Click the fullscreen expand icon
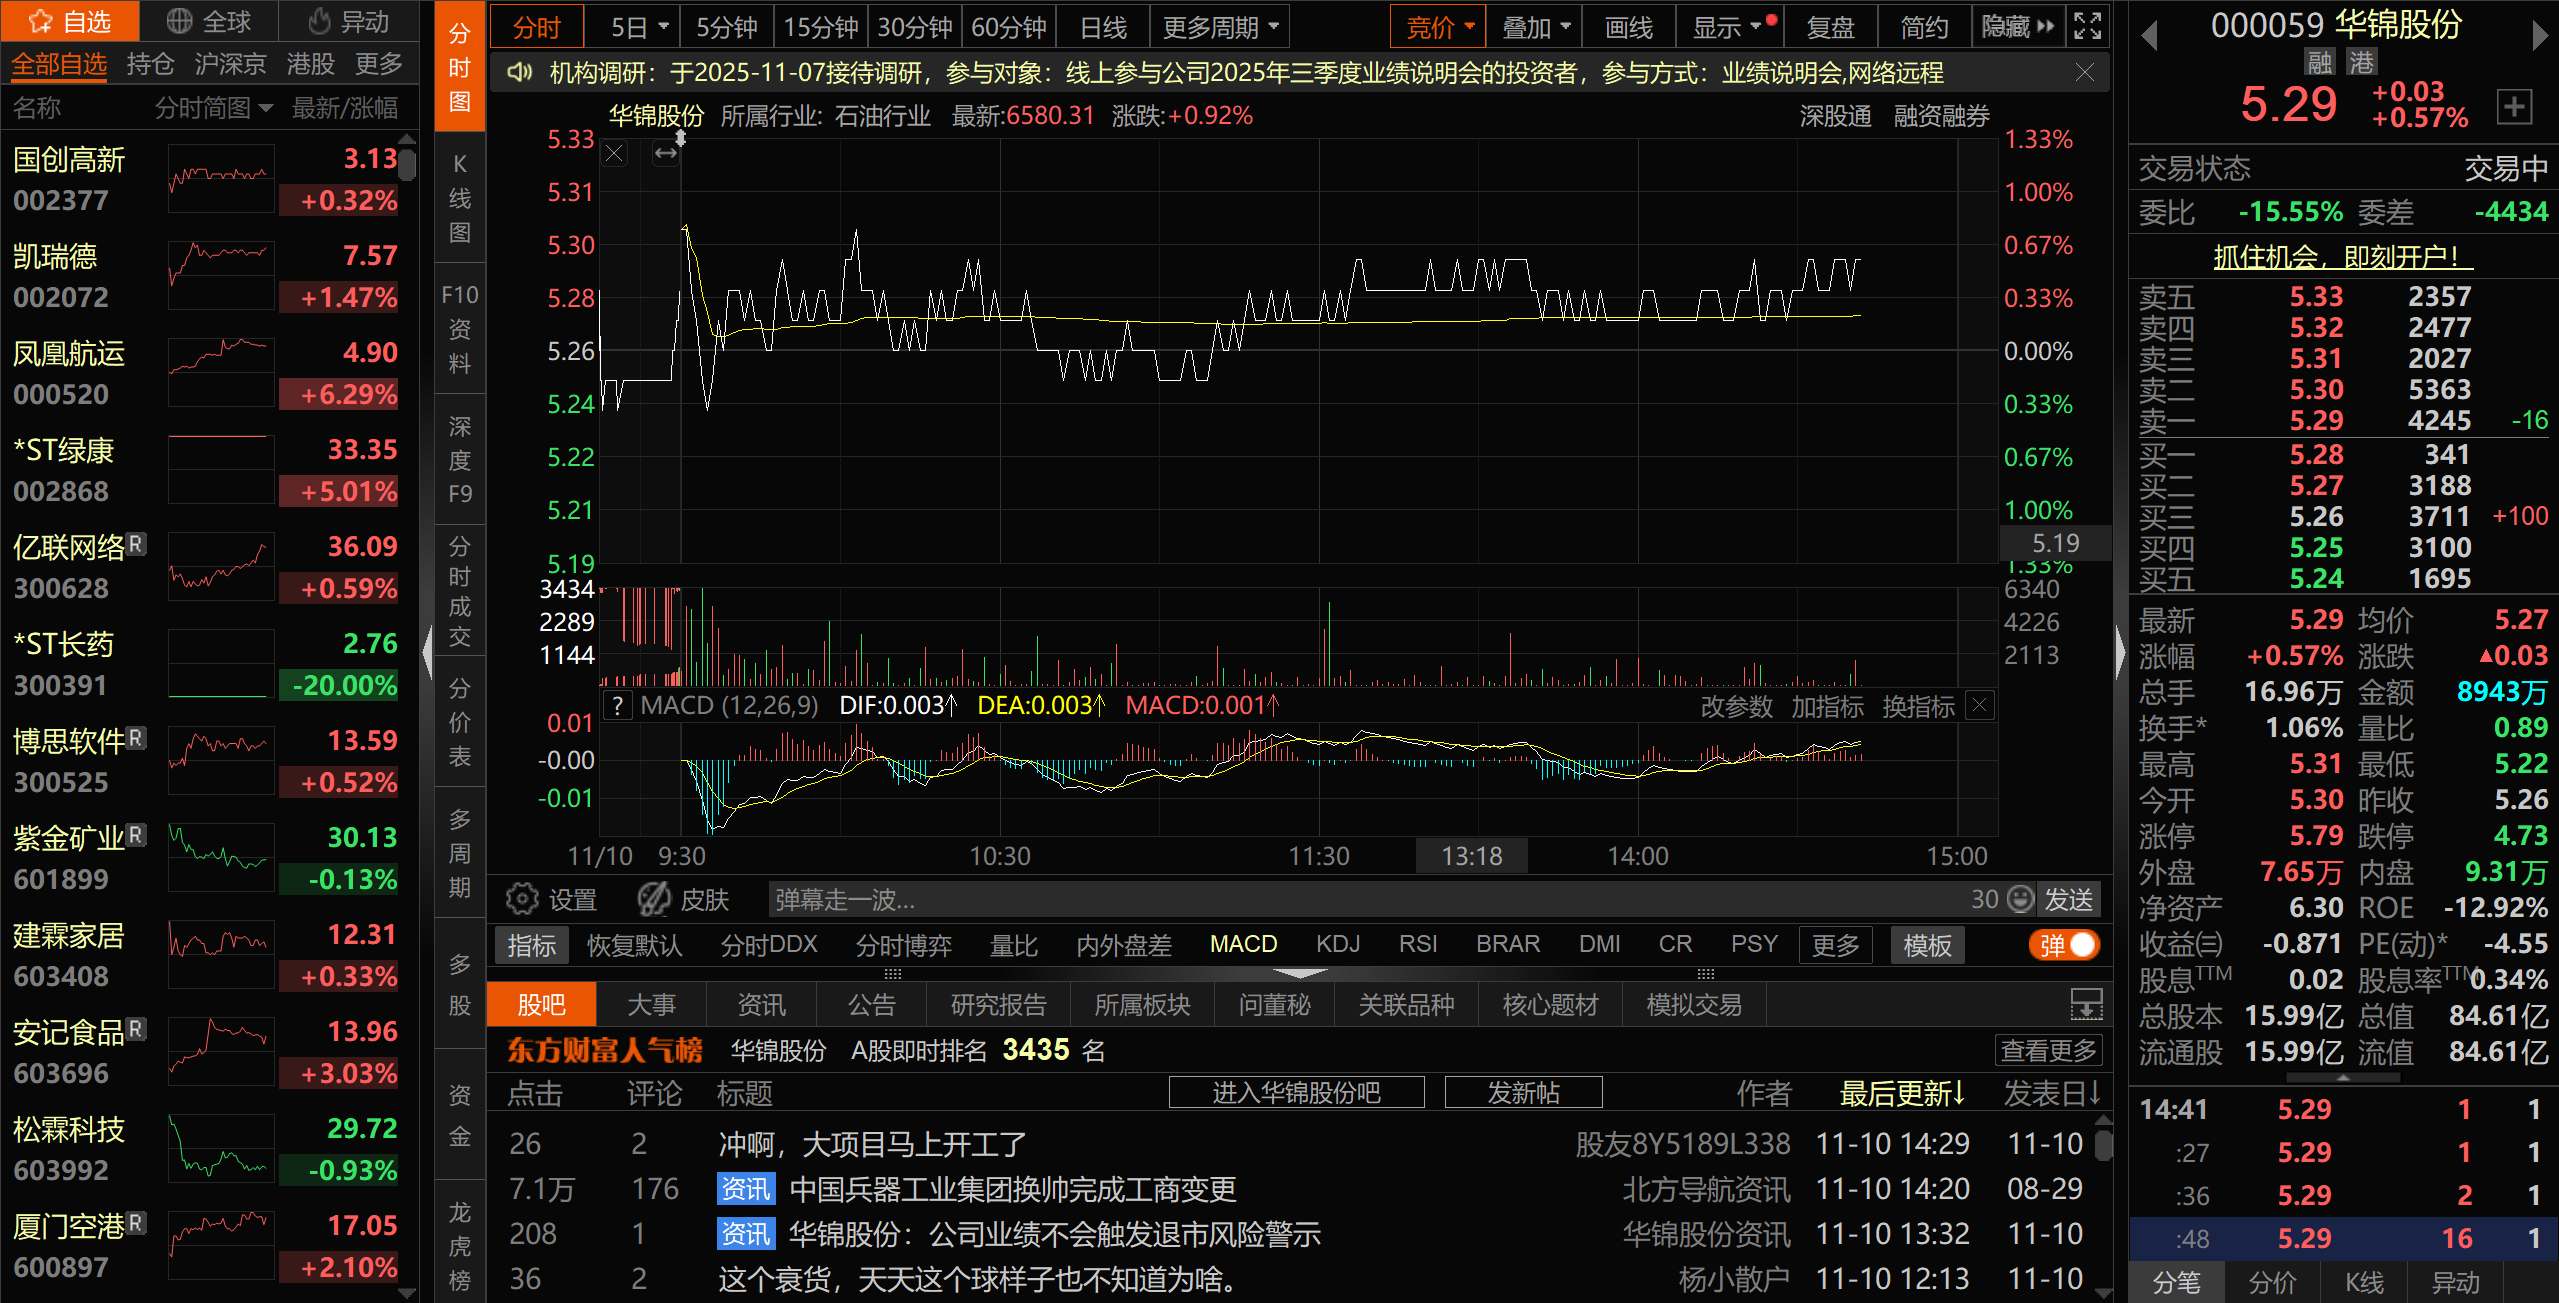Screen dimensions: 2559x1303 coord(2087,26)
